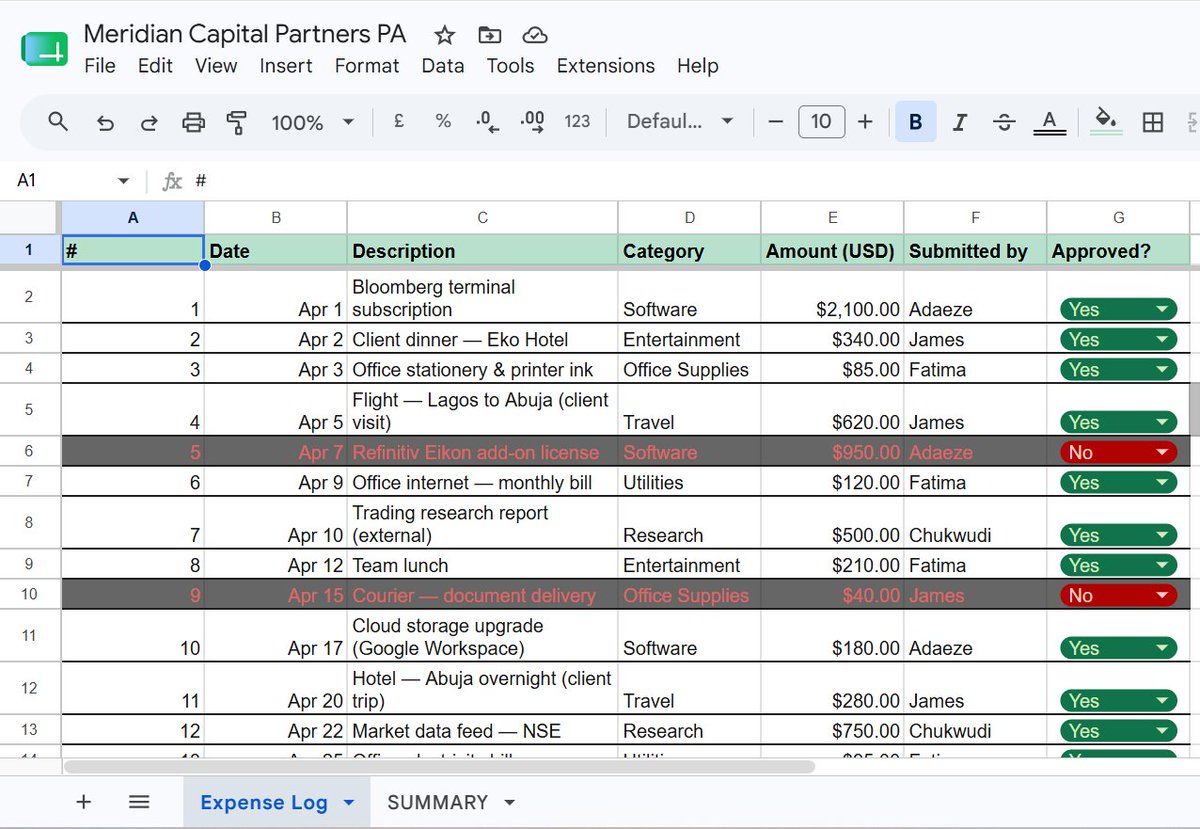Open the zoom 100% dropdown

tap(312, 122)
